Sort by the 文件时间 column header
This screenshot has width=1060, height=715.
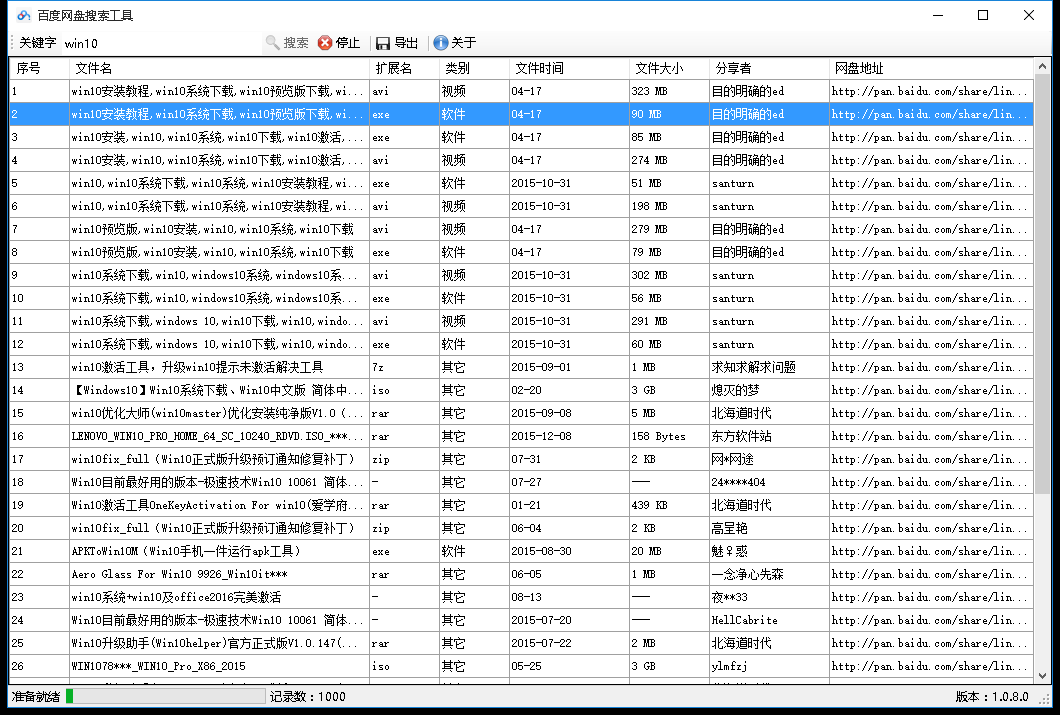[569, 68]
